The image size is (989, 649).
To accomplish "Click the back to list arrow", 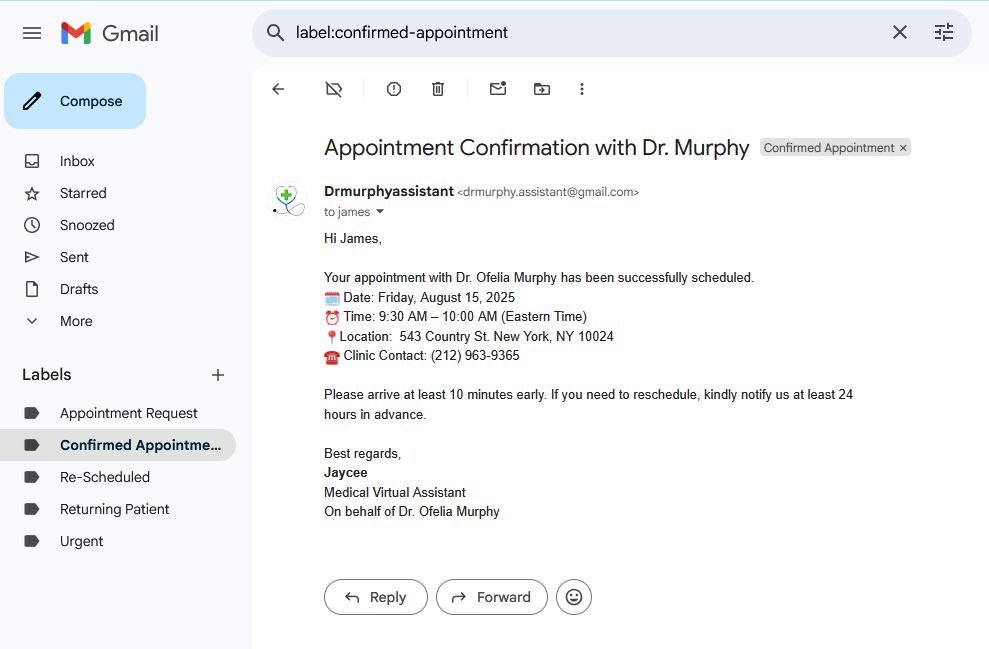I will click(x=278, y=89).
